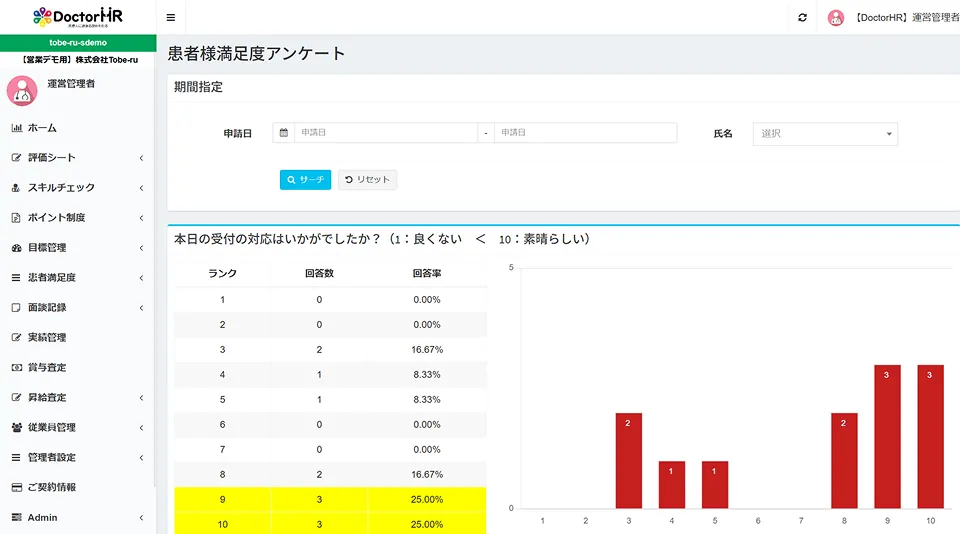Viewport: 960px width, 534px height.
Task: Click the 患者満足度 list icon
Action: [x=17, y=277]
